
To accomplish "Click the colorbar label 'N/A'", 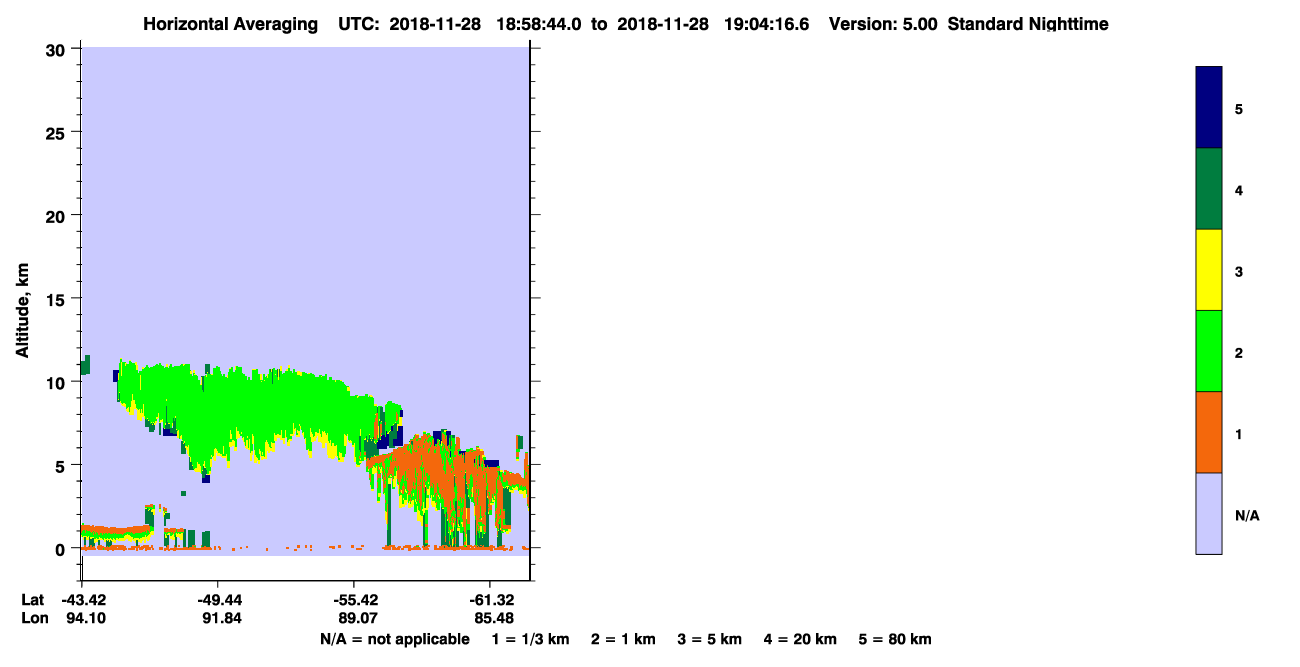I will coord(1247,516).
